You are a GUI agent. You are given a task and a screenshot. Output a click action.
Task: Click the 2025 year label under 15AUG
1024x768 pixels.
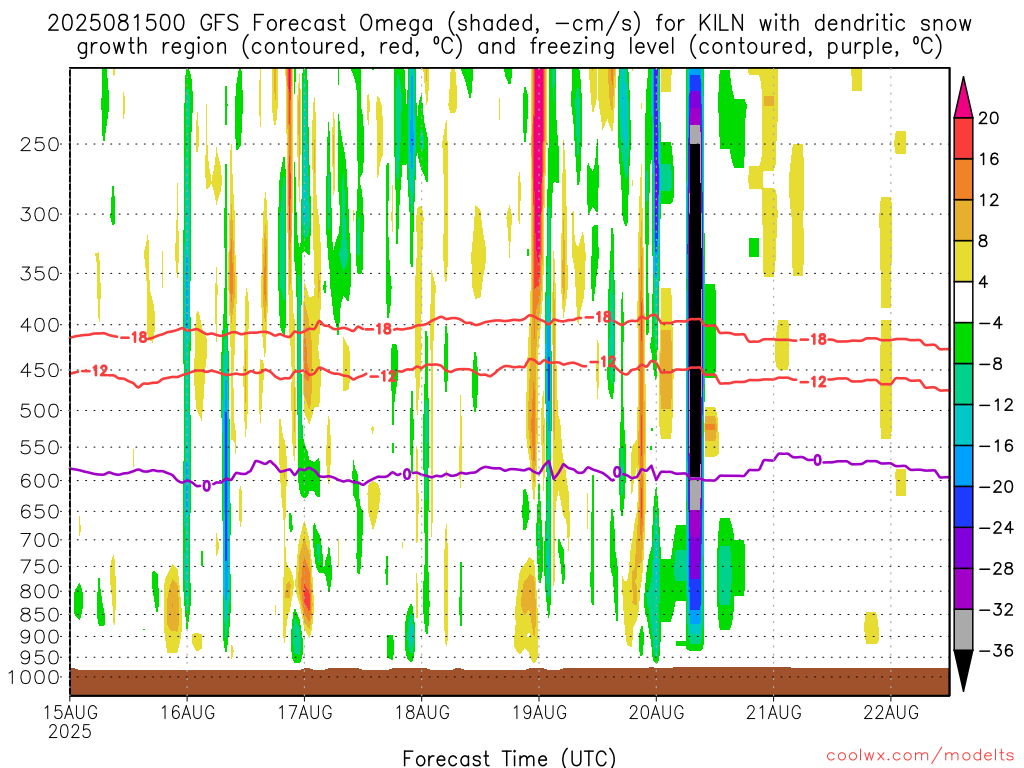tap(70, 732)
